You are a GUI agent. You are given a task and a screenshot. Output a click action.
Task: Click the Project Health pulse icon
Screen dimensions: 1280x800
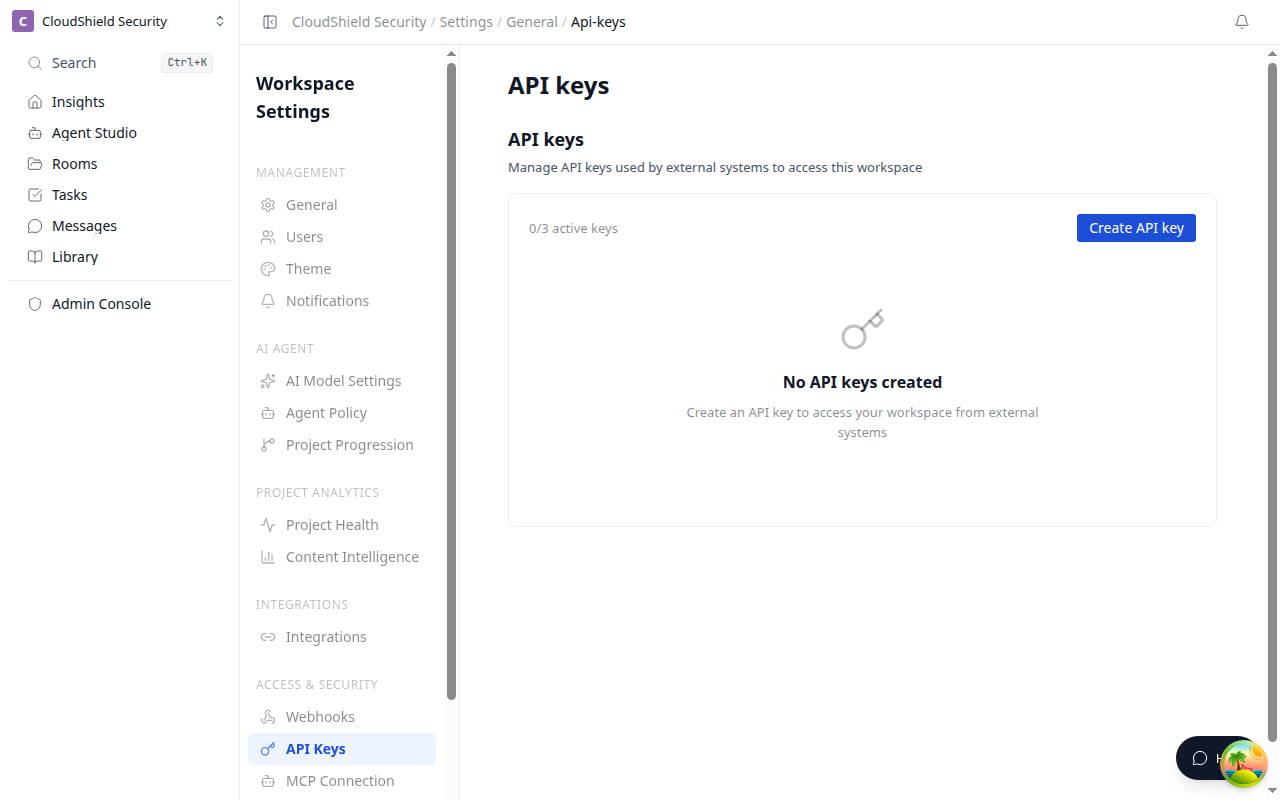point(268,525)
